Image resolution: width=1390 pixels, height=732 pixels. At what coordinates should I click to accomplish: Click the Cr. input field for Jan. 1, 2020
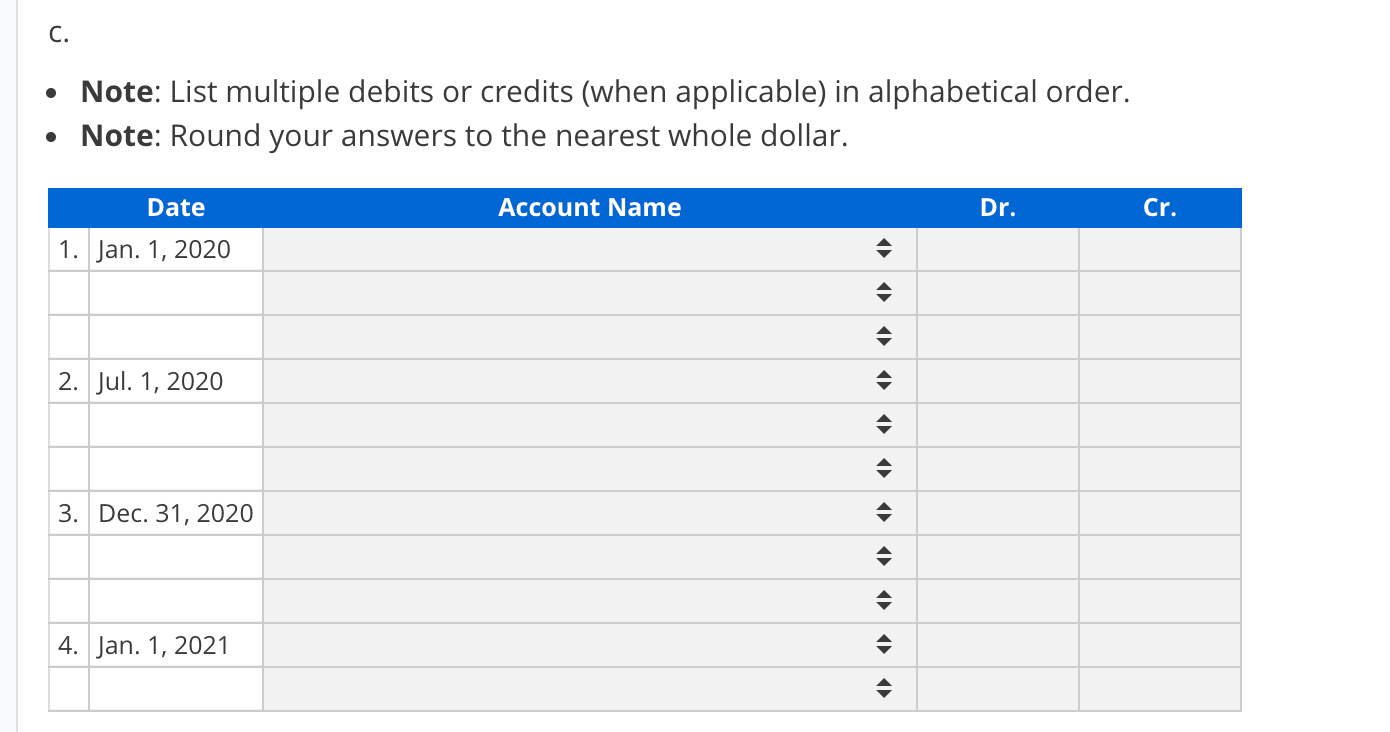[x=1160, y=249]
